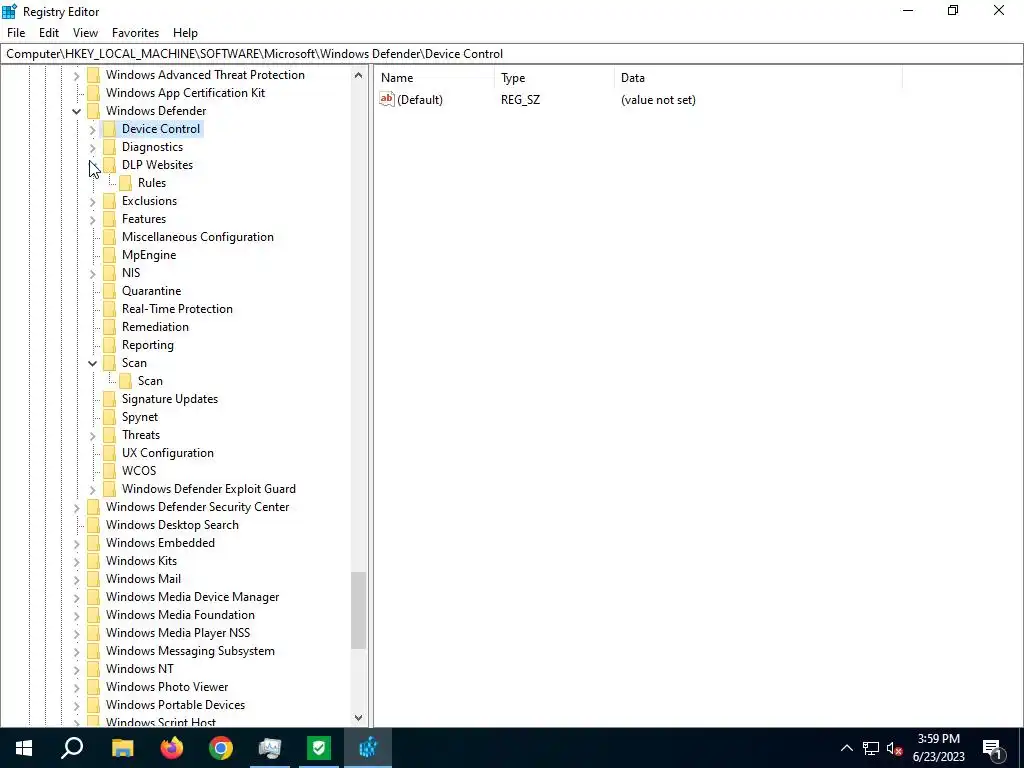Click the tree pane scrollbar thumb
1024x768 pixels.
coord(359,611)
